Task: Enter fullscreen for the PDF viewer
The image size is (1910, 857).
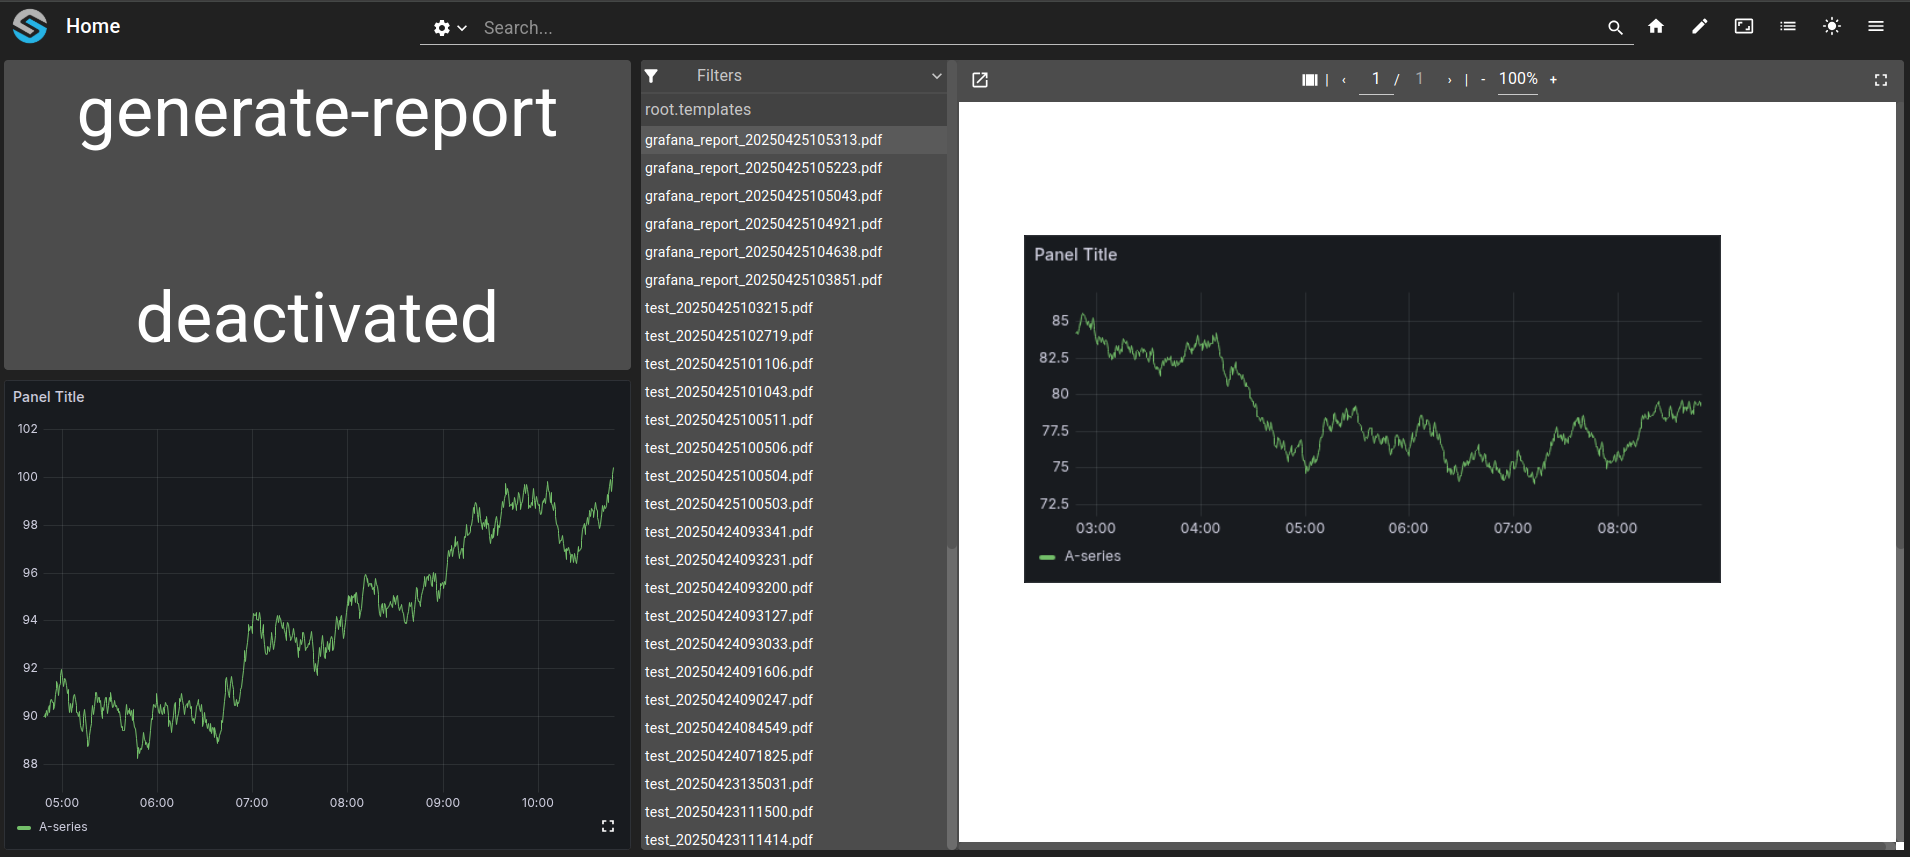Action: pos(1881,80)
